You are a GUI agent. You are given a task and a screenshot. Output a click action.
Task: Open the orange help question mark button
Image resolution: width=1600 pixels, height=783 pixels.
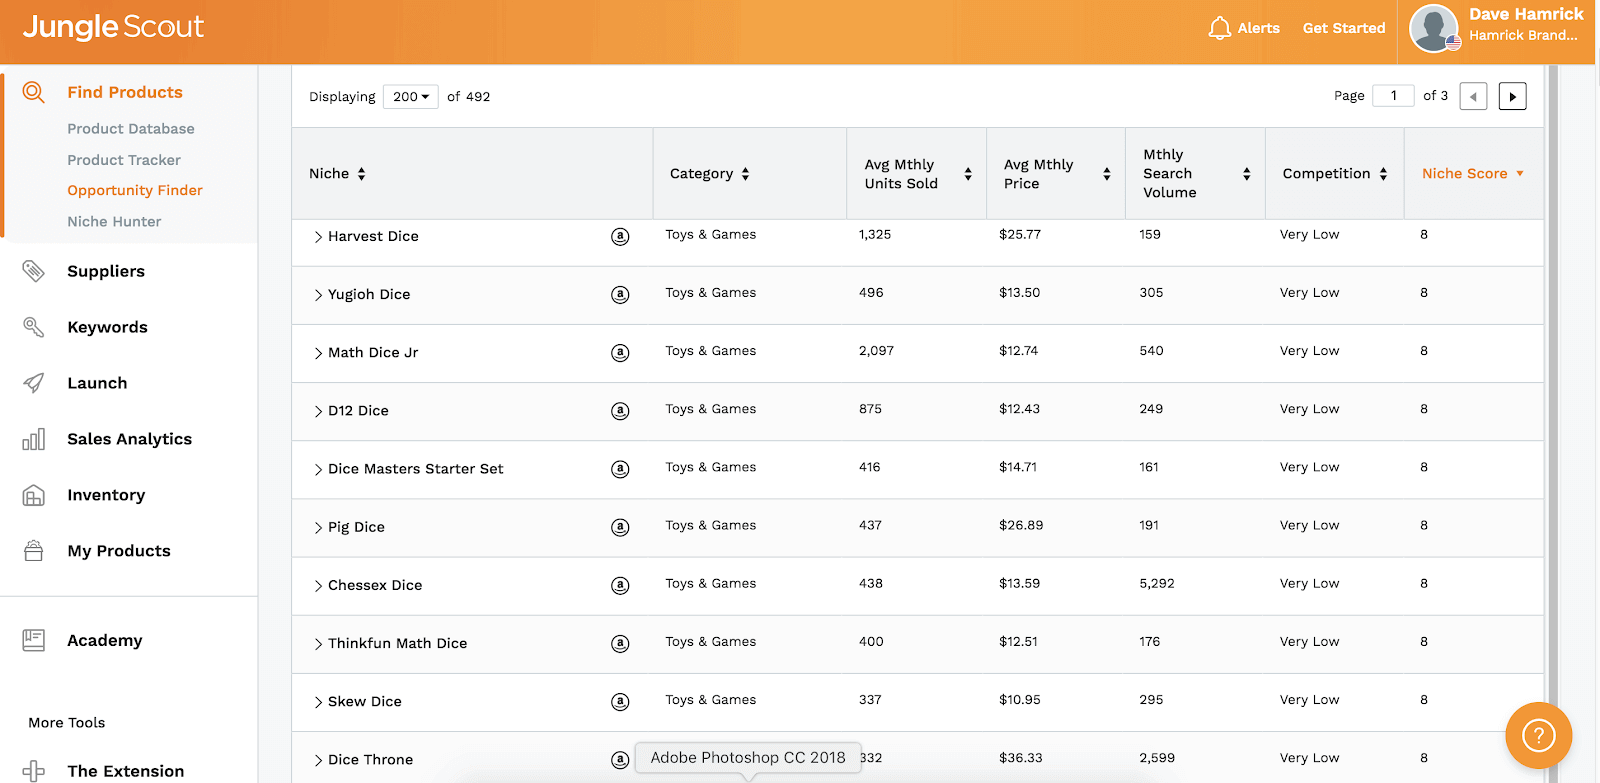coord(1539,736)
